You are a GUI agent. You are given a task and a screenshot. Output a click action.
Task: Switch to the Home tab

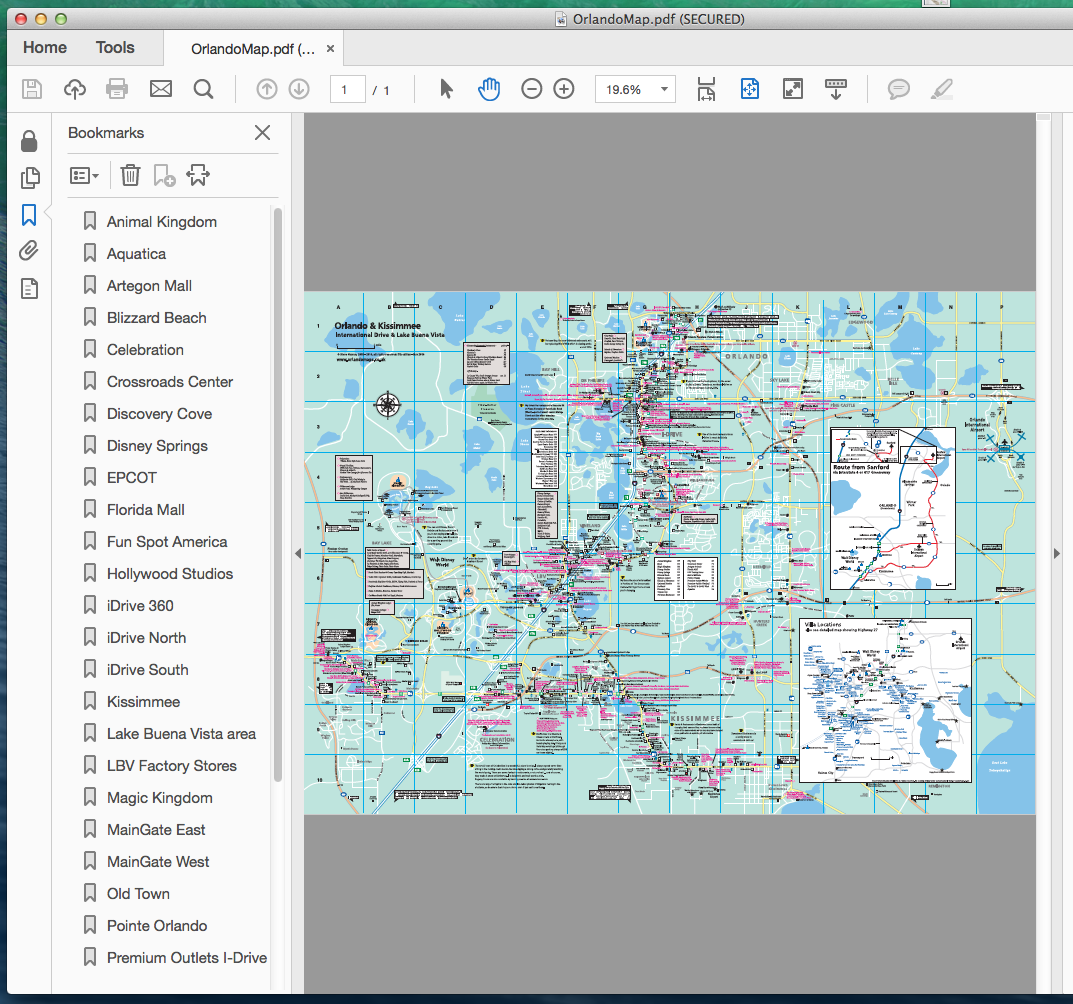pyautogui.click(x=45, y=47)
